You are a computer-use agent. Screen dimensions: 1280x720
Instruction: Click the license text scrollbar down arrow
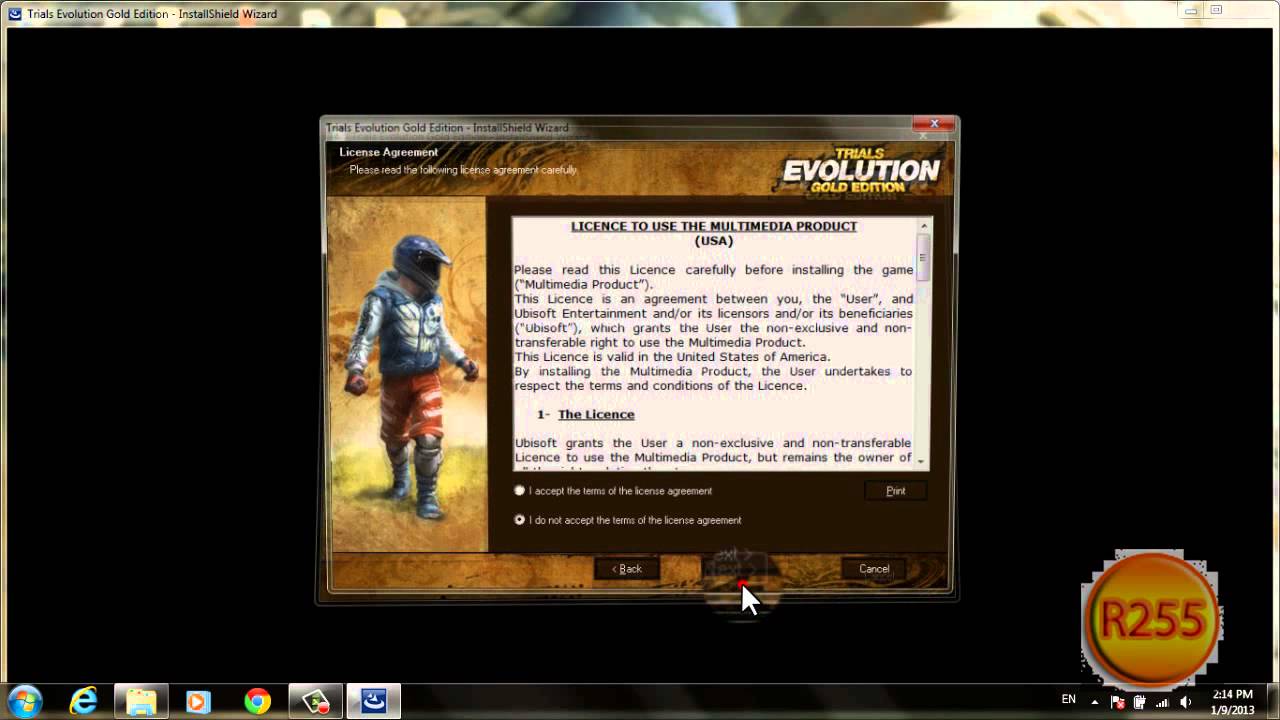922,462
